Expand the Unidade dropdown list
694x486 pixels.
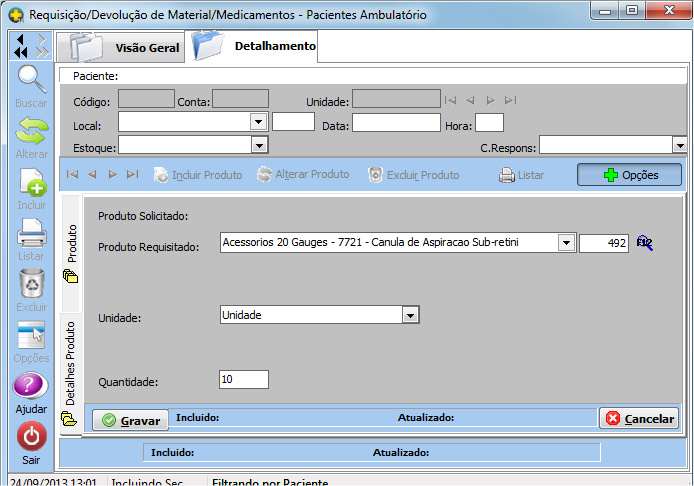point(409,315)
